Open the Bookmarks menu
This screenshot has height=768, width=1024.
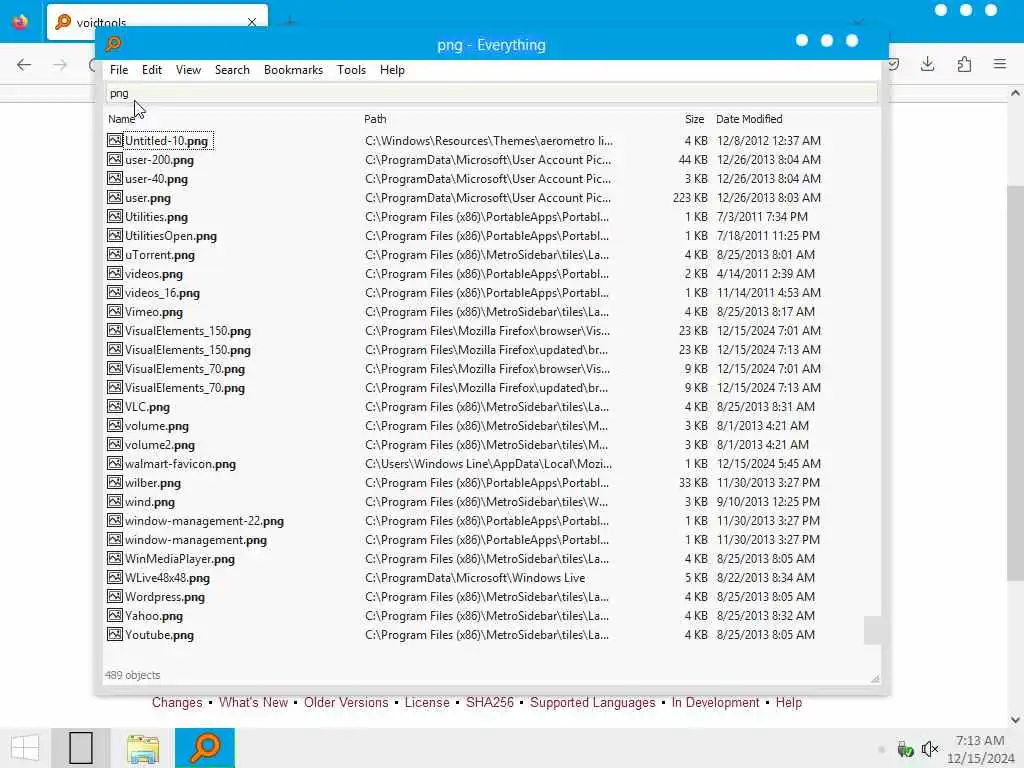pos(293,70)
